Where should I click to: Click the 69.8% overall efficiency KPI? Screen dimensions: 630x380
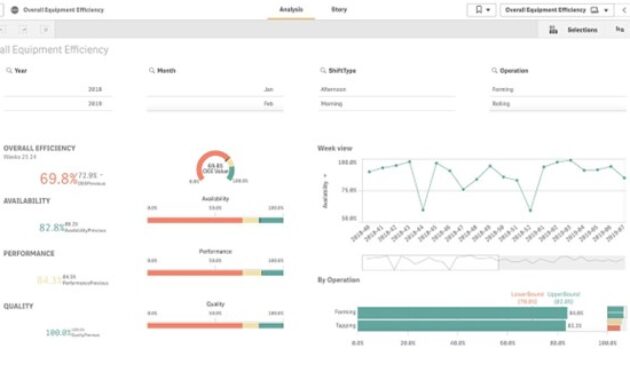(59, 178)
